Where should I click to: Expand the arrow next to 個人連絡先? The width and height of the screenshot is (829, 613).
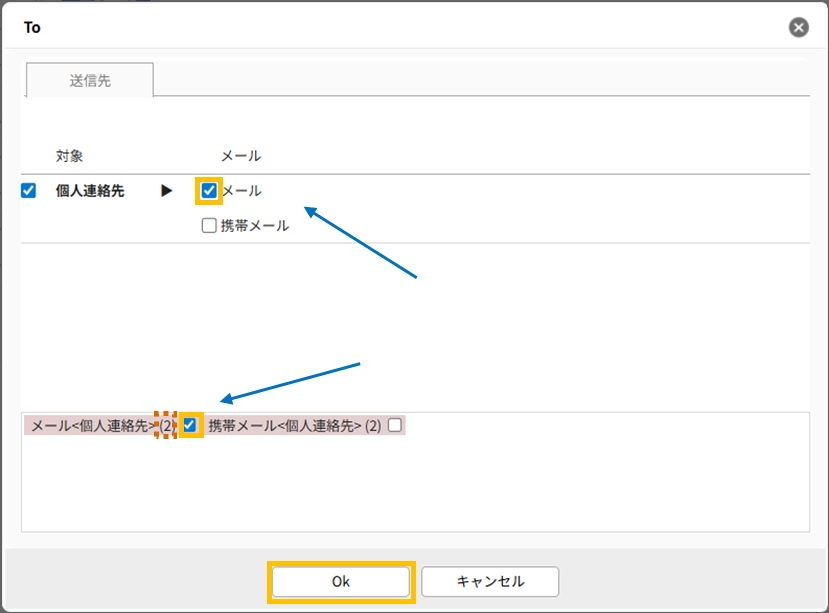167,190
